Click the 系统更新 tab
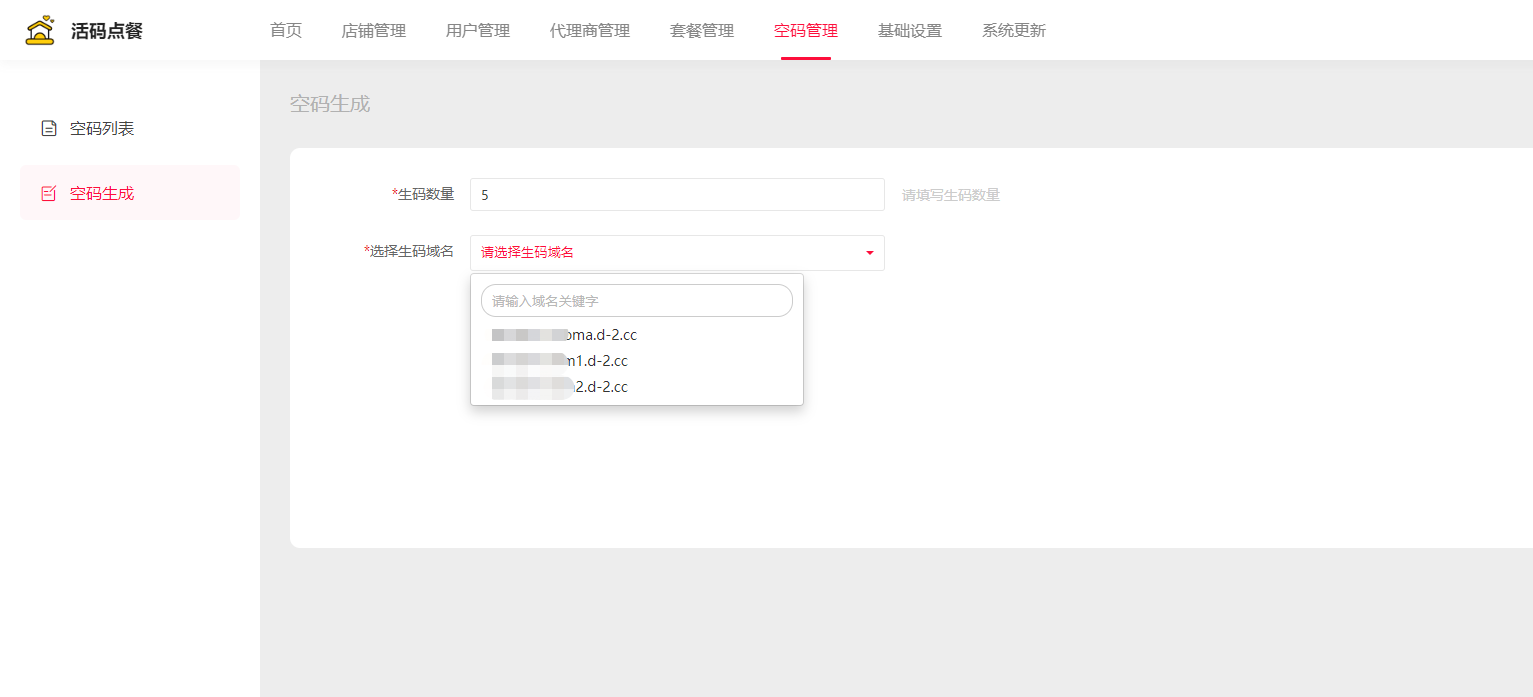Image resolution: width=1533 pixels, height=697 pixels. (1014, 31)
